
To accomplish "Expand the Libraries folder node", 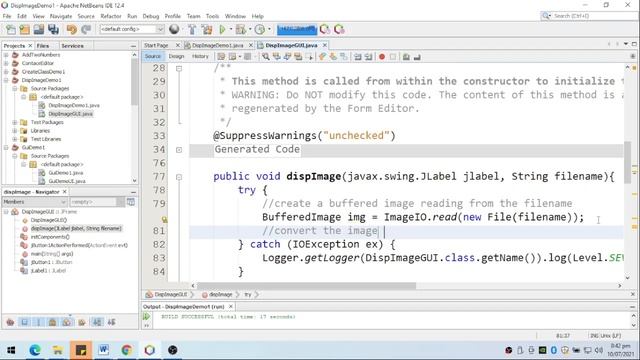I will (x=15, y=131).
